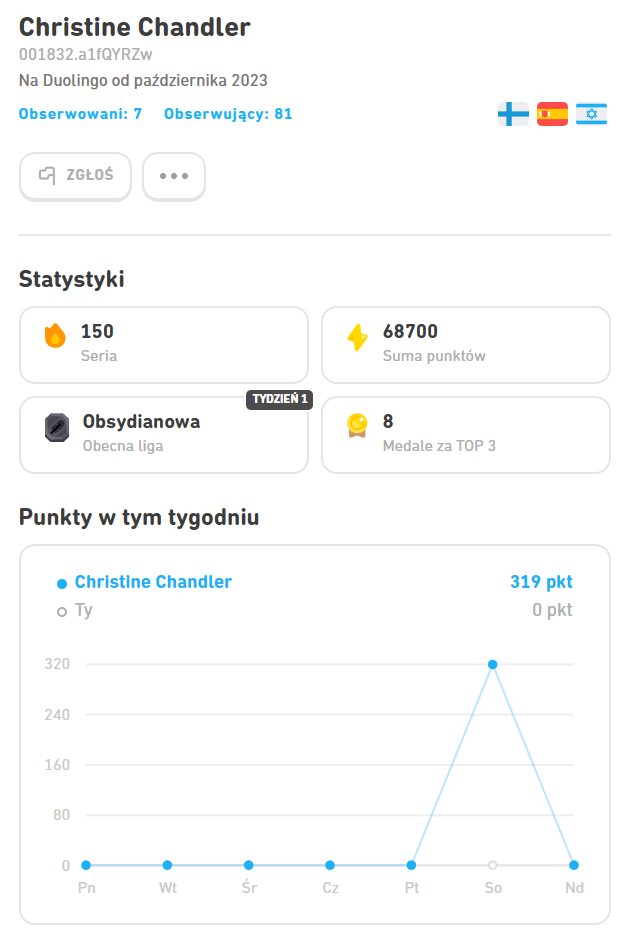Click the Sunday data point on chart
The width and height of the screenshot is (633, 938).
coord(574,865)
